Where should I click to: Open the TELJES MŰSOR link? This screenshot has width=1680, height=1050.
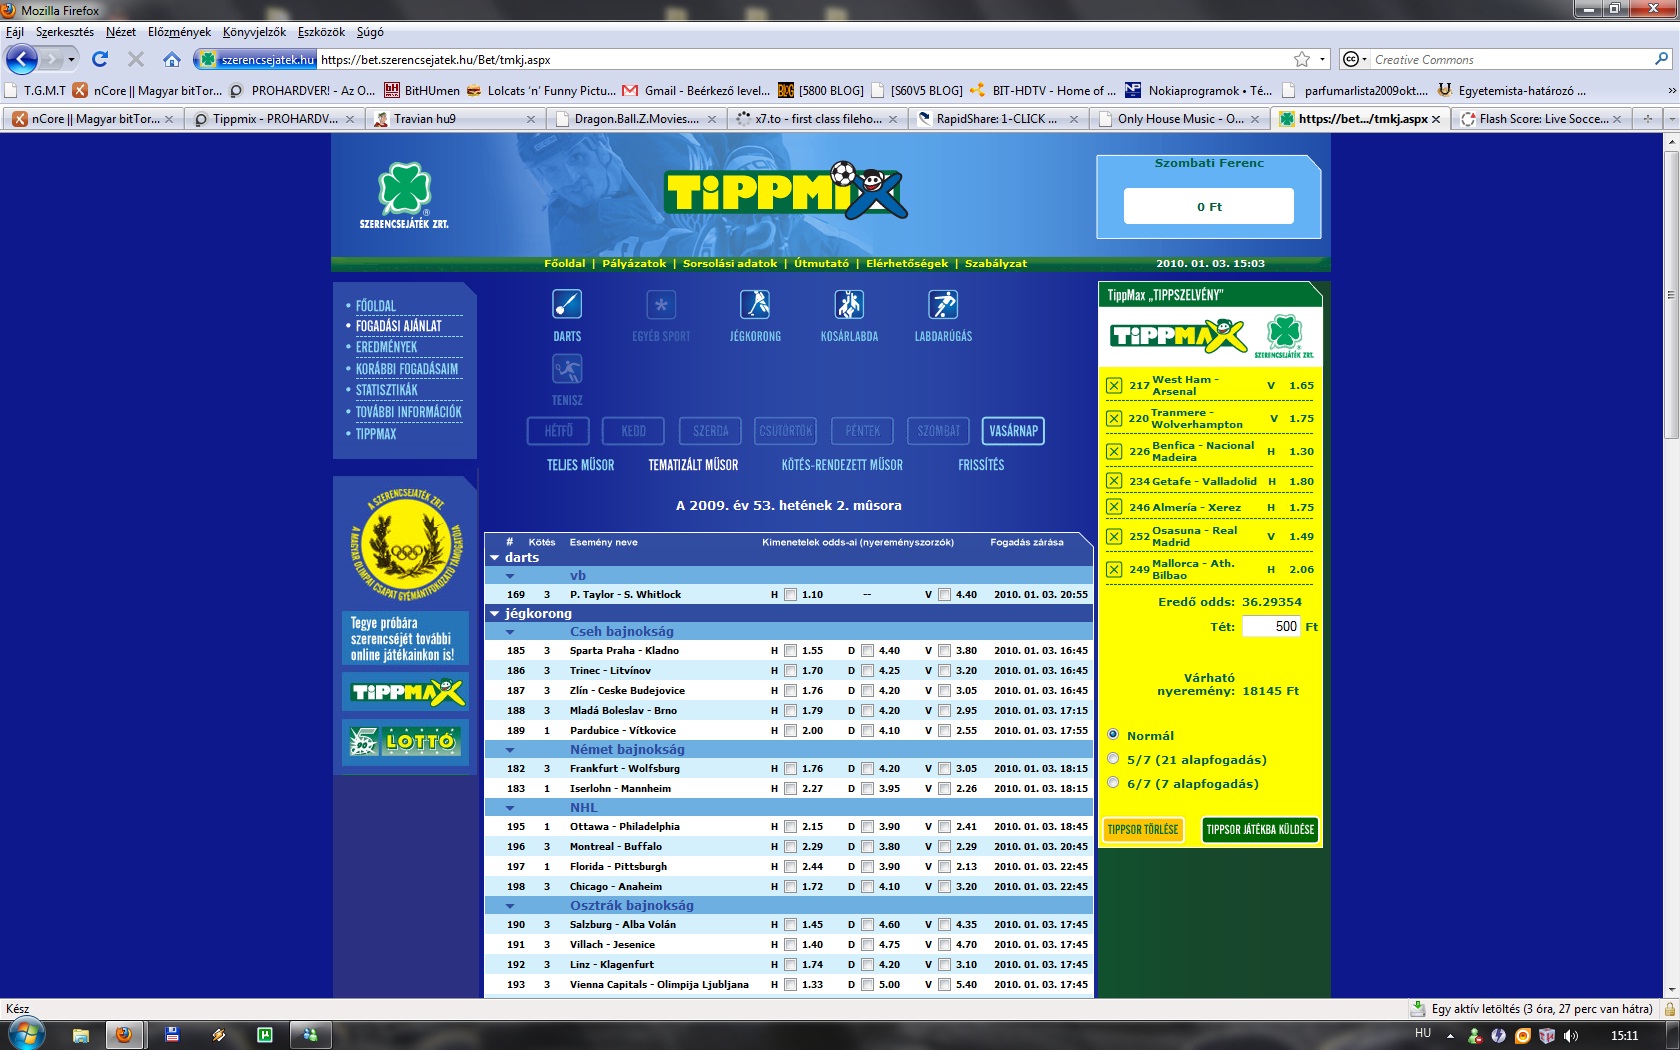(580, 465)
